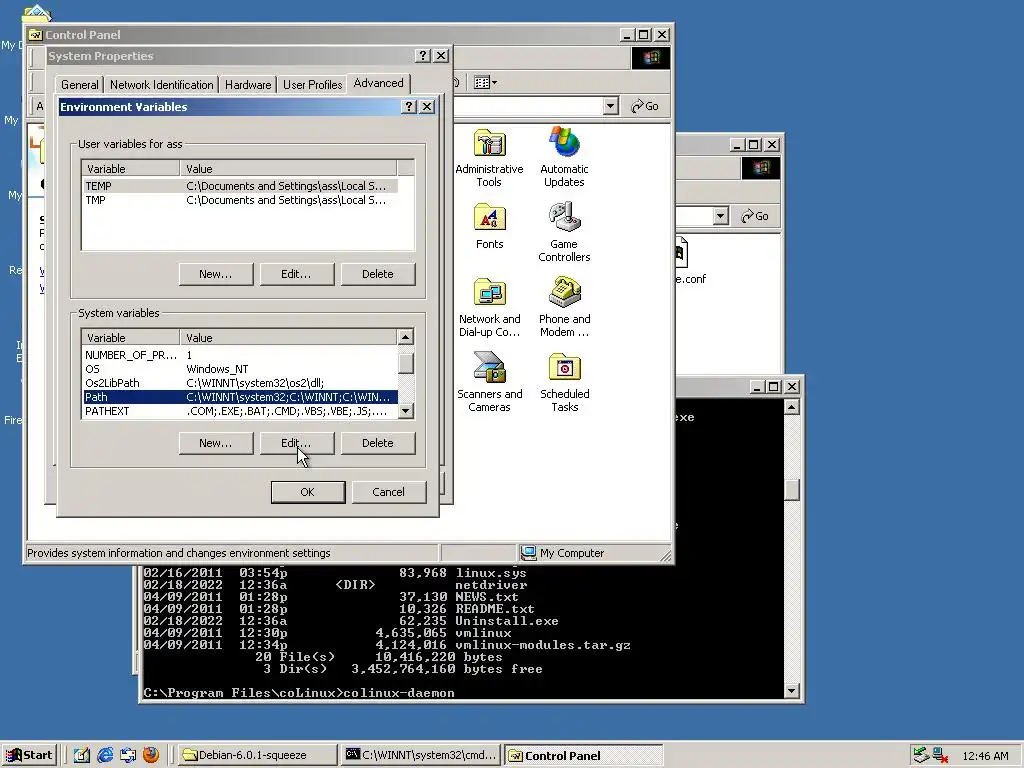The image size is (1024, 768).
Task: Click the Environment Variables help question mark
Action: 409,106
